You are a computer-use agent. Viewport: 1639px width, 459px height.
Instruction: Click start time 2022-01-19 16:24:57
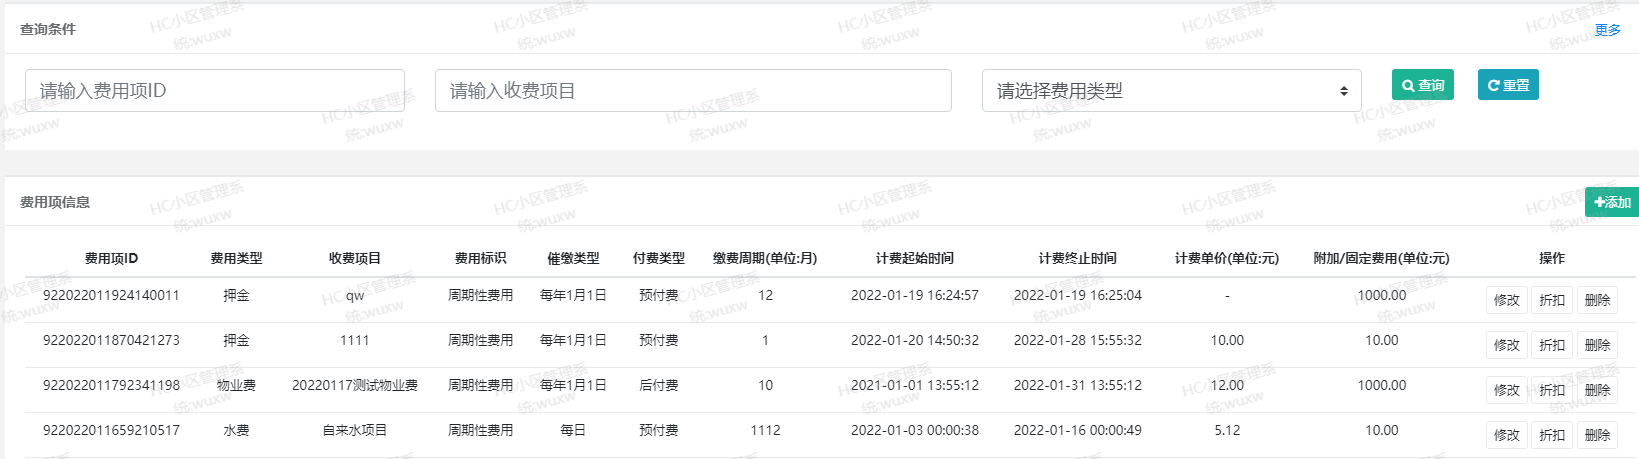pyautogui.click(x=915, y=295)
